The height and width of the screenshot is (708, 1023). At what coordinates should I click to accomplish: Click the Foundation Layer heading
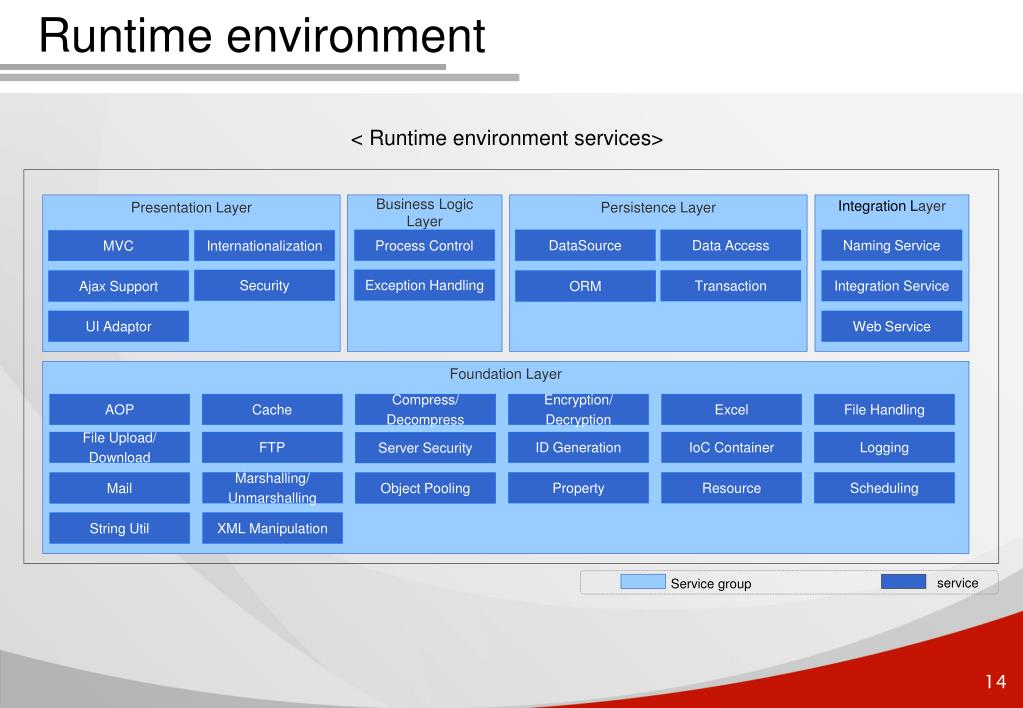(x=506, y=374)
